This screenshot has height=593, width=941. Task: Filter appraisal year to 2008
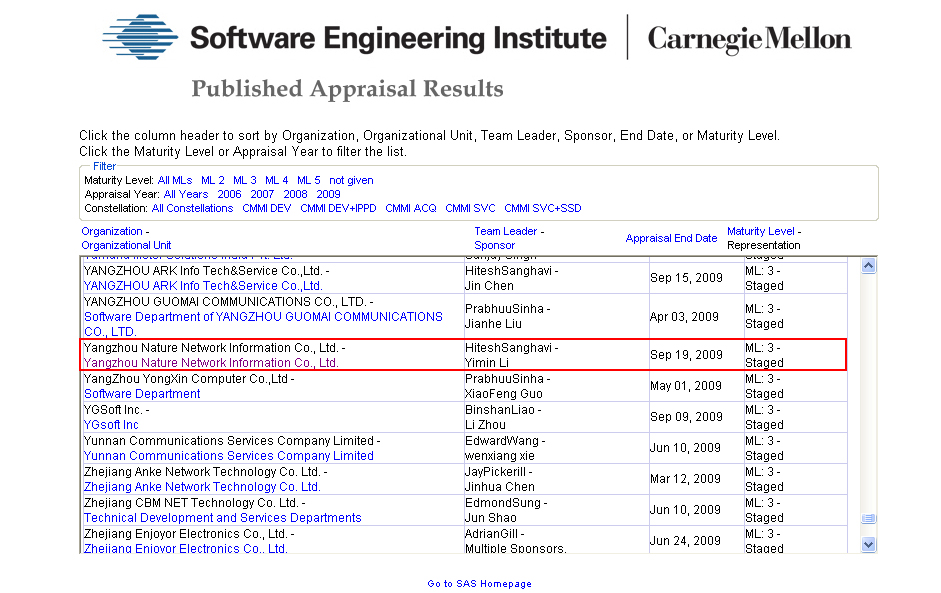click(x=295, y=194)
